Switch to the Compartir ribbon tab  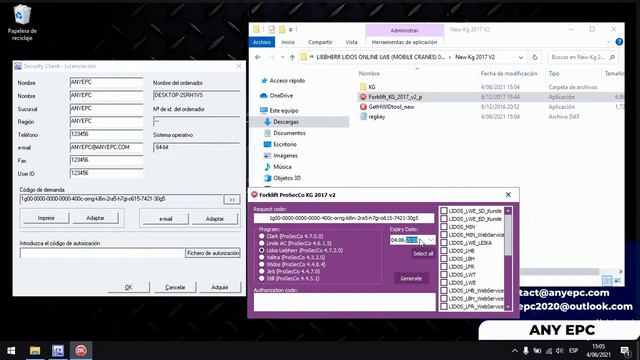click(320, 42)
